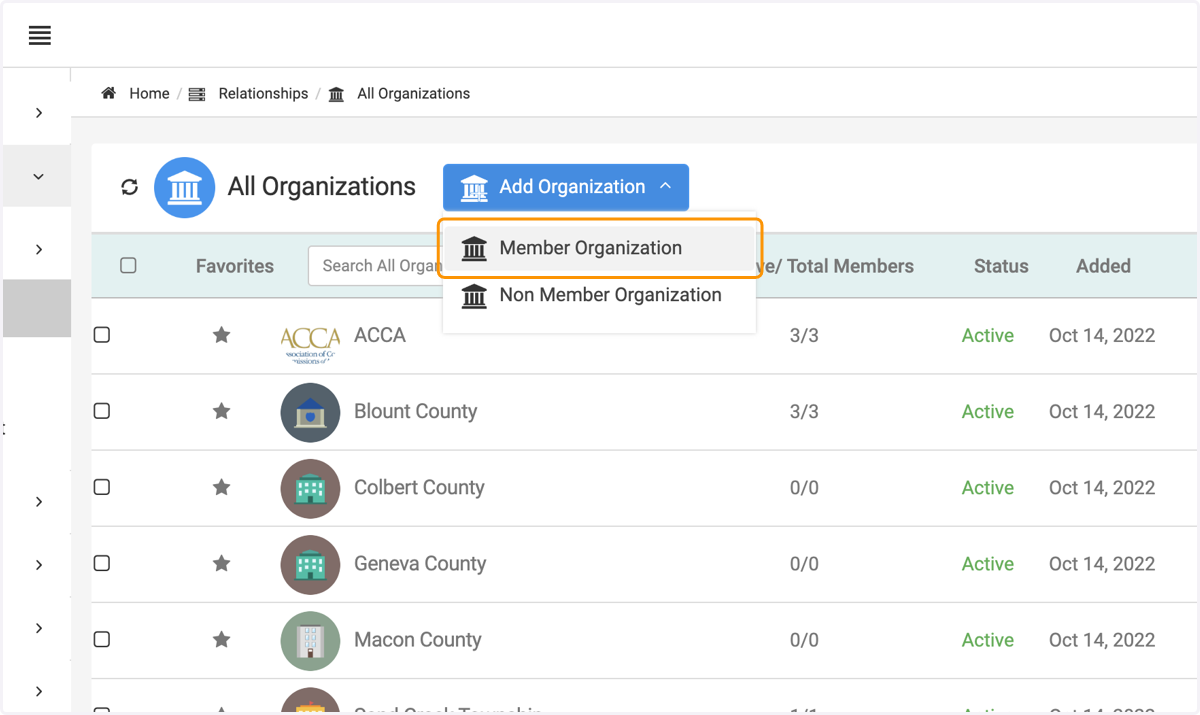The image size is (1200, 715).
Task: Check the Colbert County row checkbox
Action: tap(102, 487)
